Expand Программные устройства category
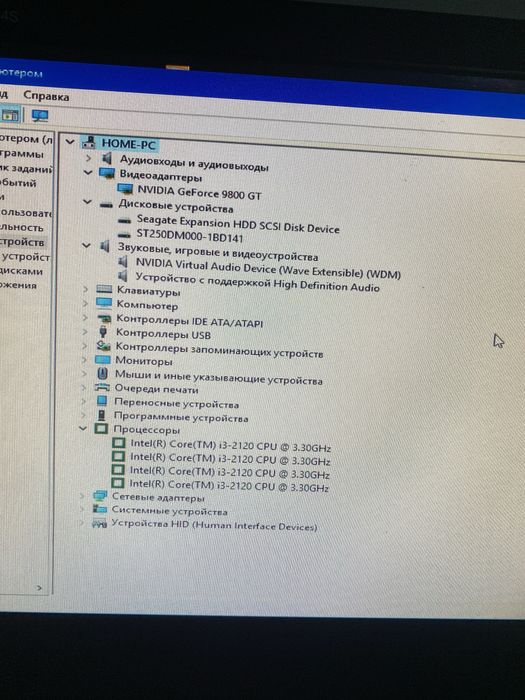The height and width of the screenshot is (700, 525). tap(84, 416)
